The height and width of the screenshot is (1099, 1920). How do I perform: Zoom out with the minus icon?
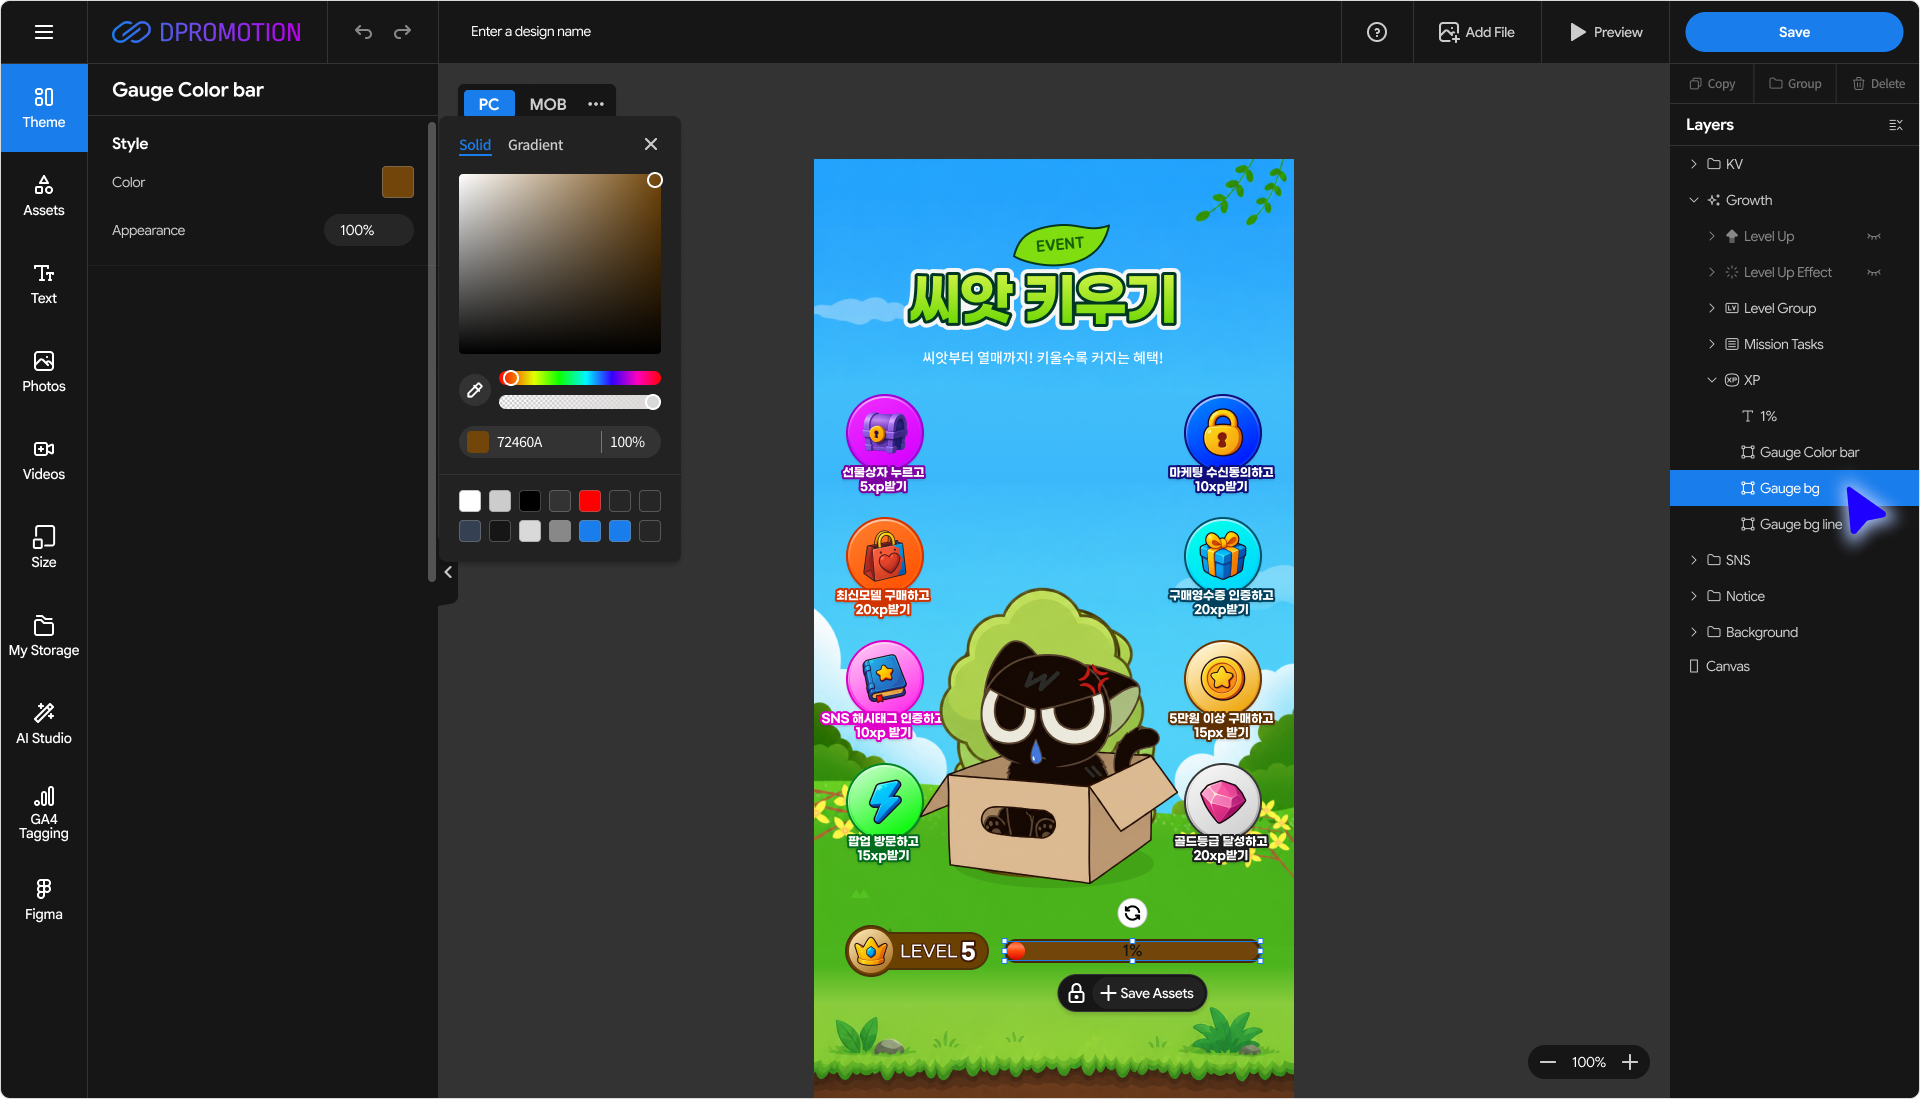1548,1062
